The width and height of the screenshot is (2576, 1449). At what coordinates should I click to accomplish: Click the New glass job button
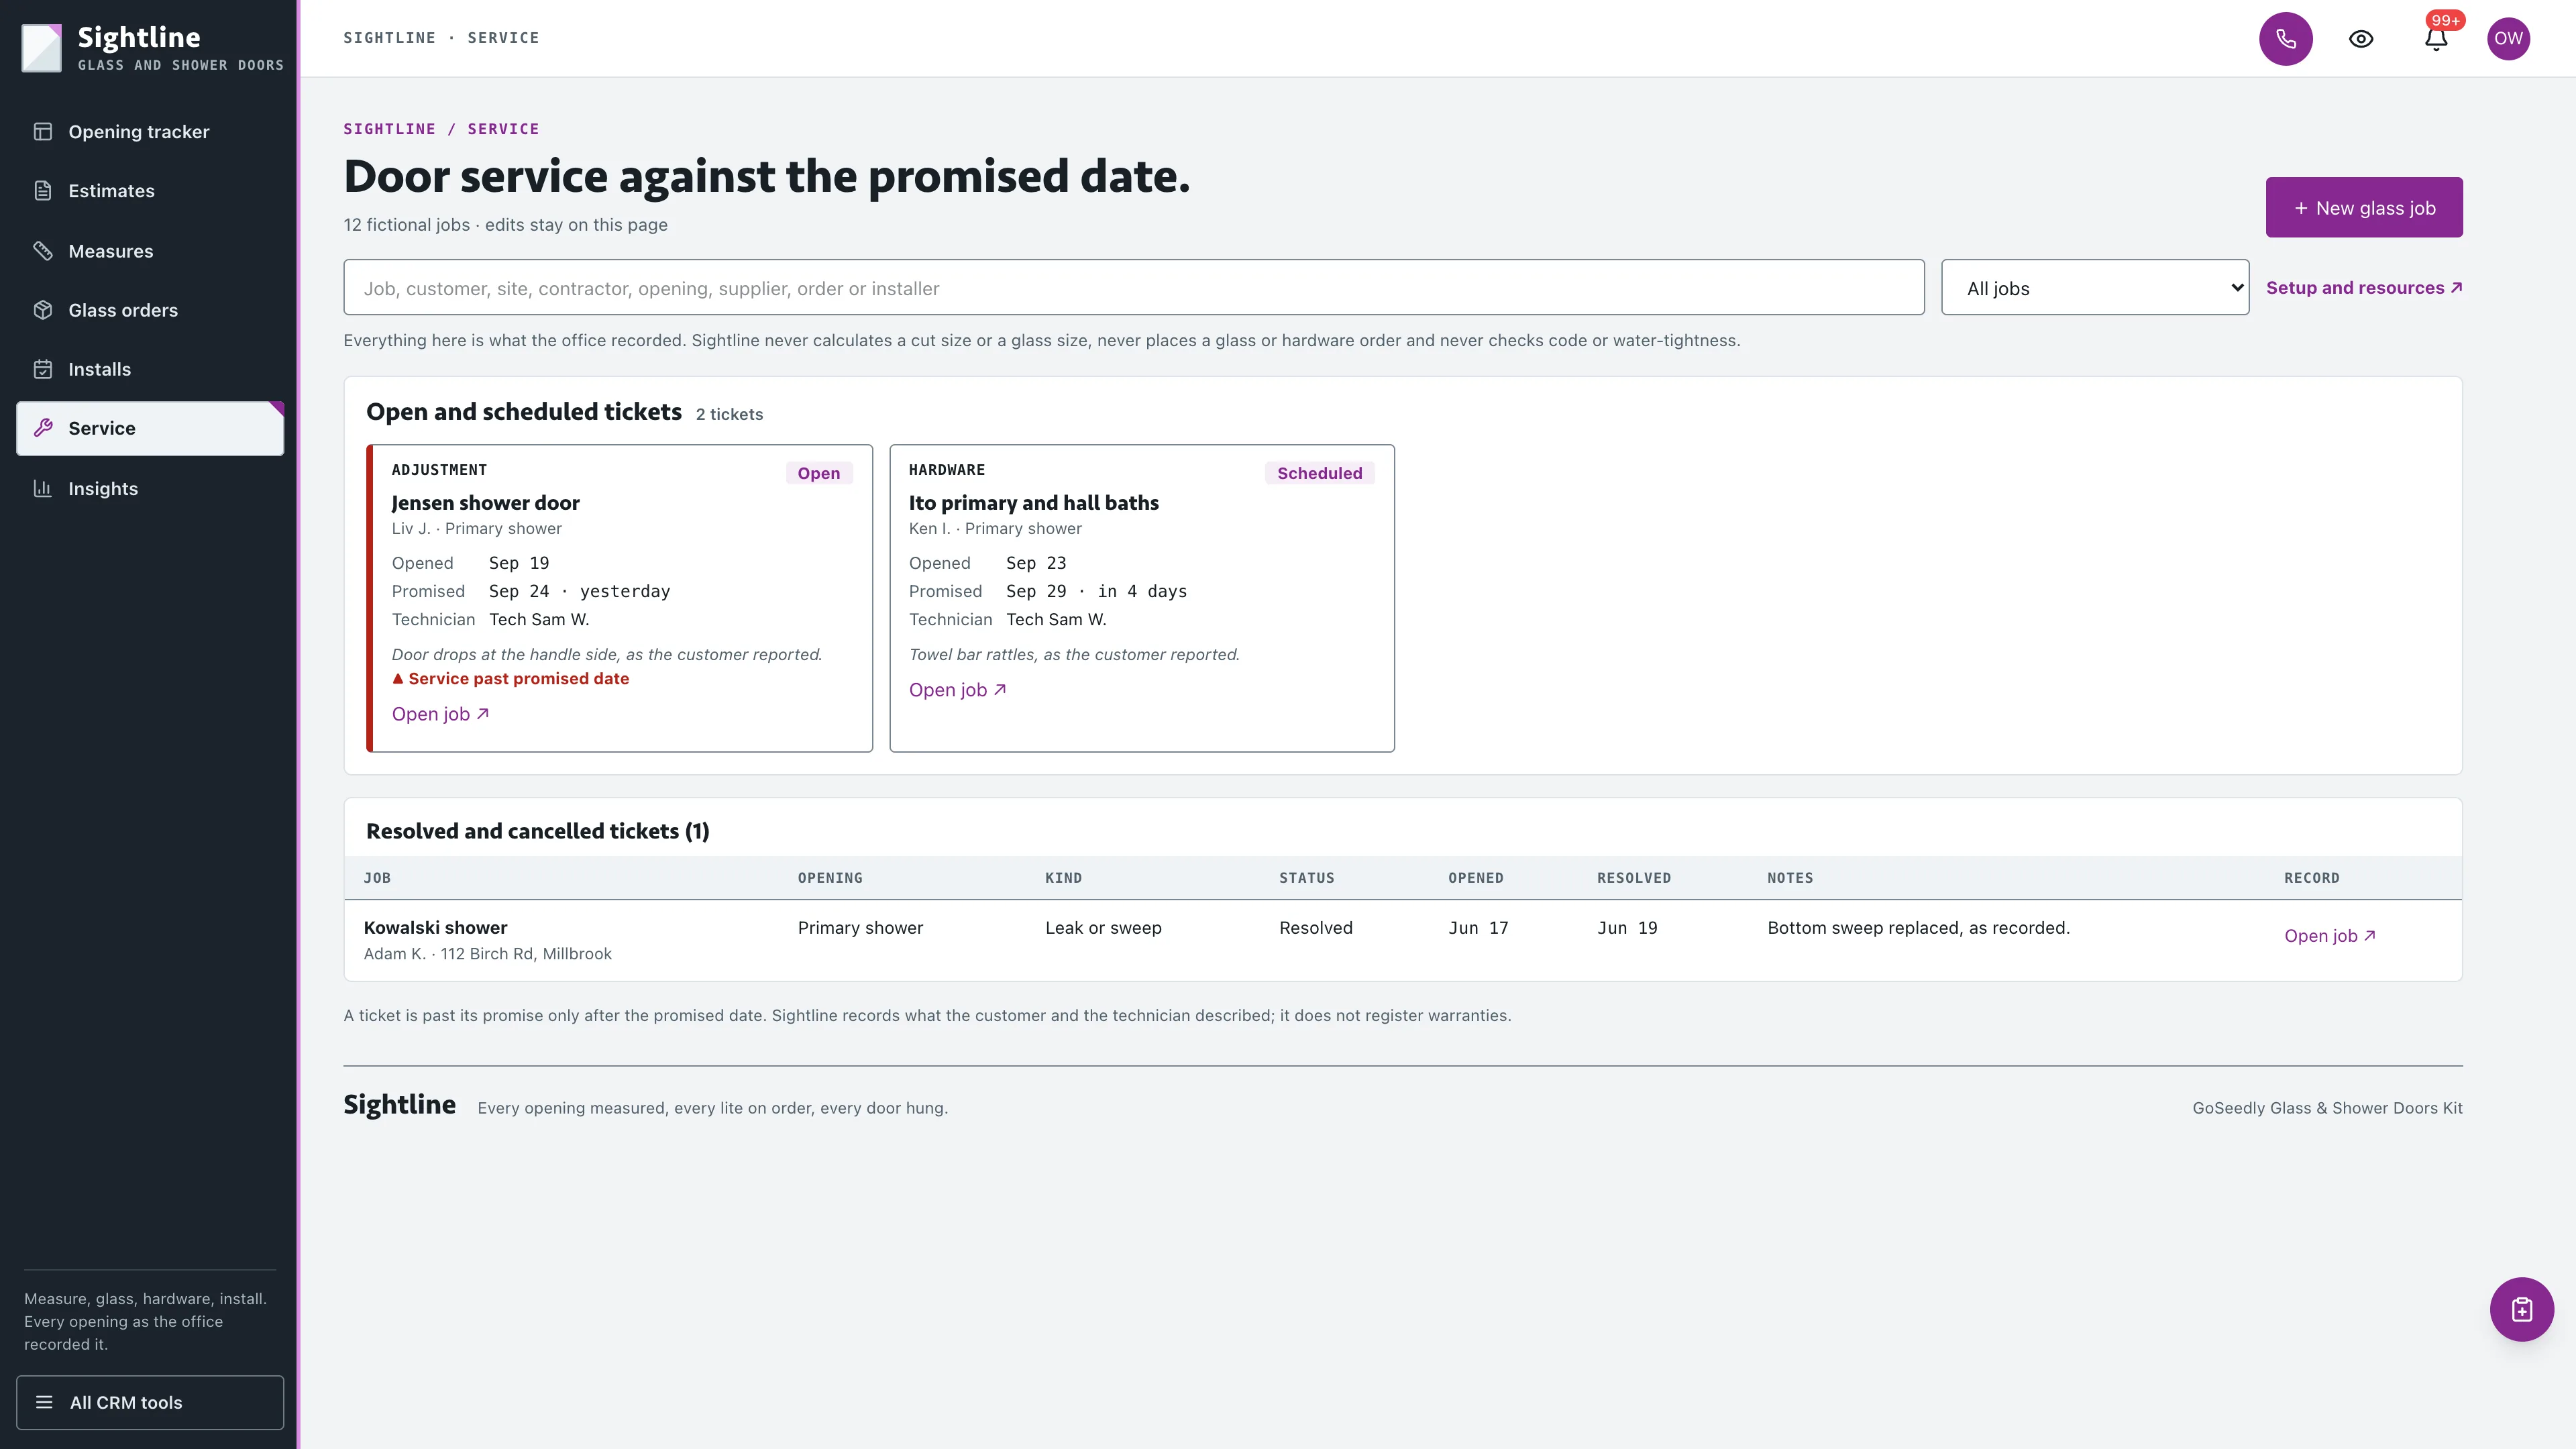[2364, 207]
